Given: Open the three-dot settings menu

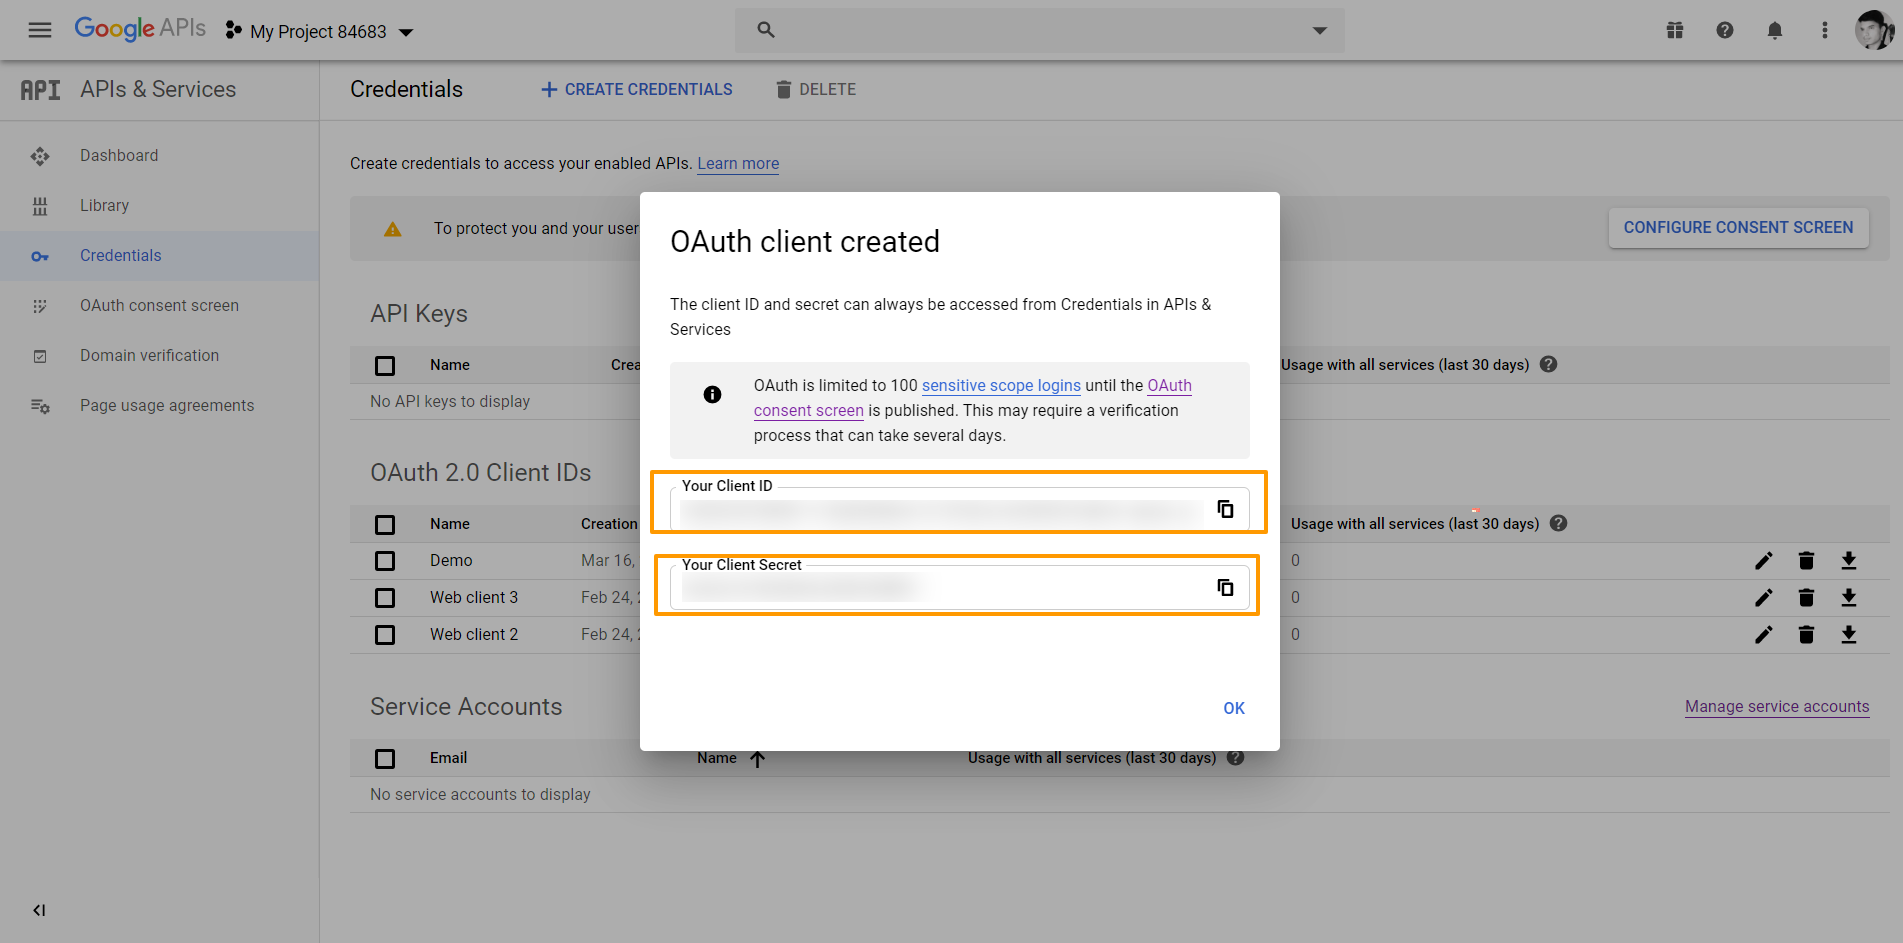Looking at the screenshot, I should point(1825,30).
